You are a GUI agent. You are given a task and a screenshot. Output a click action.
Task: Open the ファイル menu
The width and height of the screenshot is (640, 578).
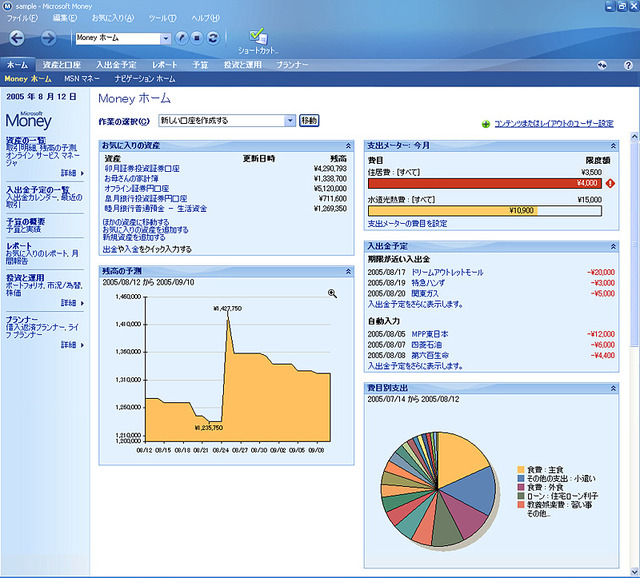[22, 18]
